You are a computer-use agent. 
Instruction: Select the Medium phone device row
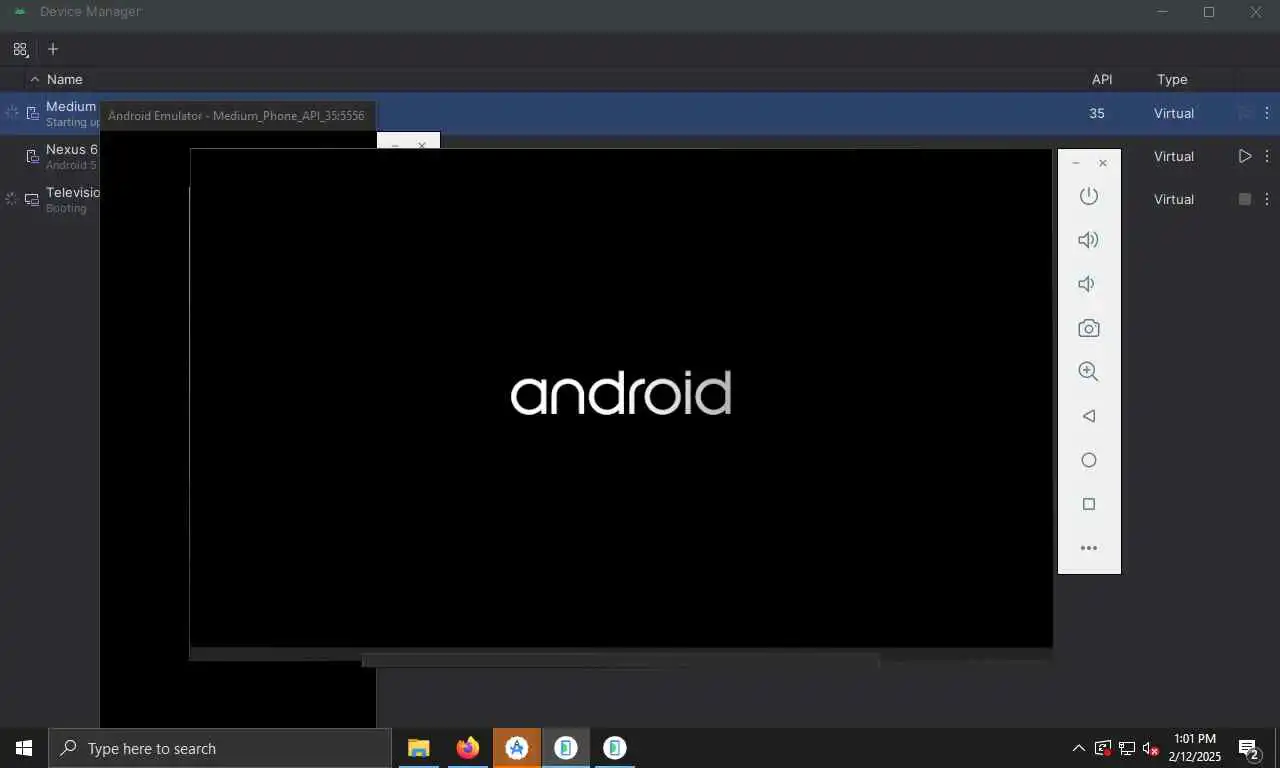tap(640, 113)
